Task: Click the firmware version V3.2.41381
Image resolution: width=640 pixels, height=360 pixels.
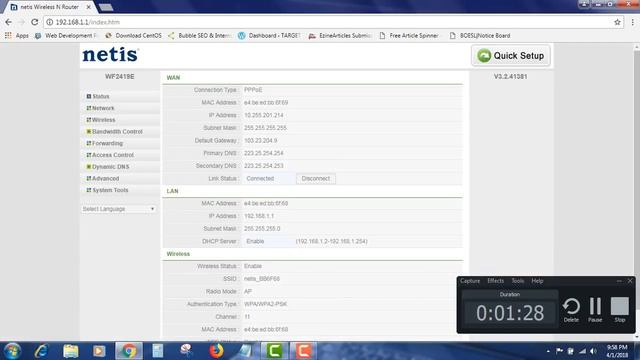Action: pos(510,76)
